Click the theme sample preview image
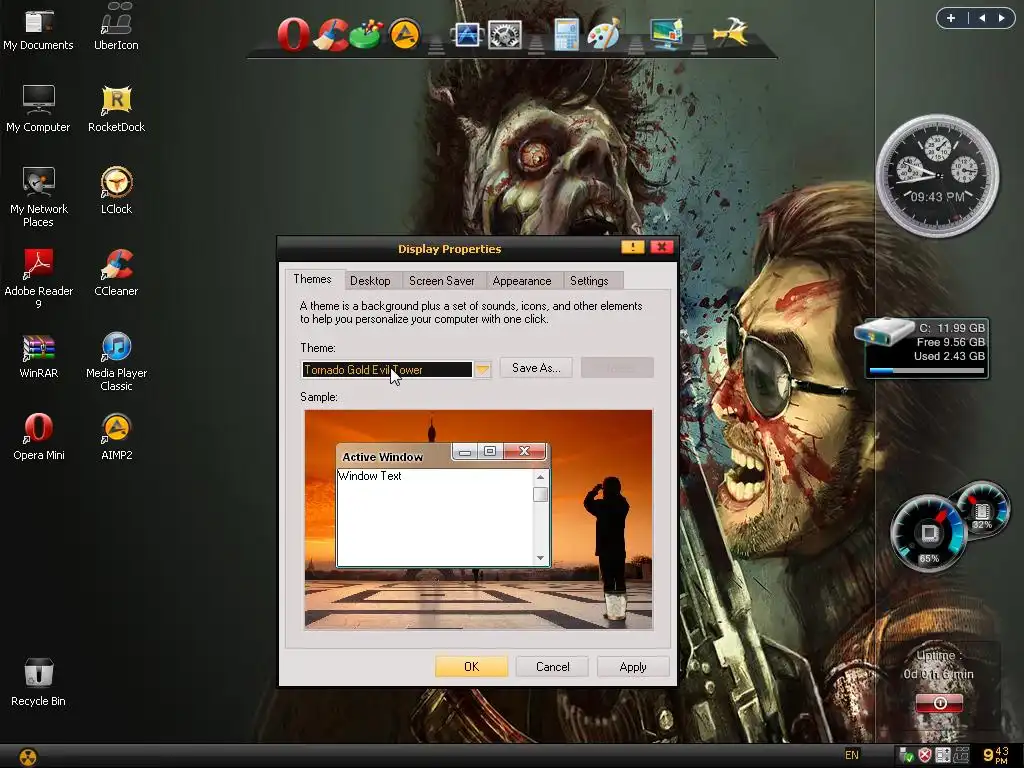The image size is (1024, 768). point(478,520)
